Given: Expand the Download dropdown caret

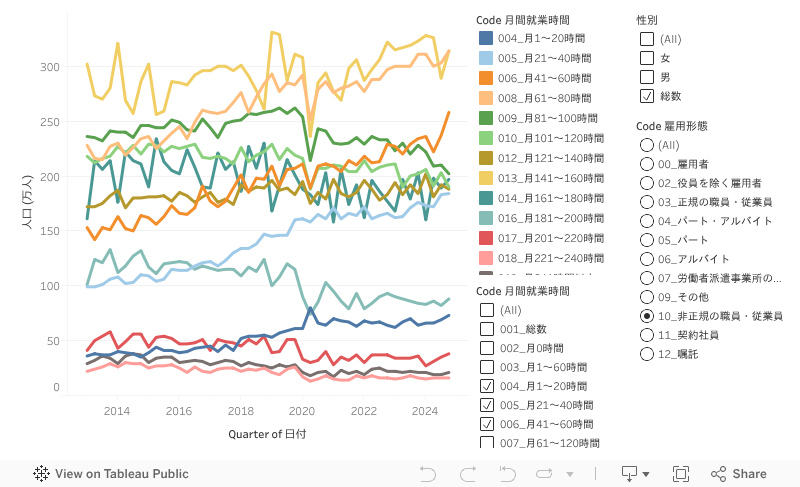Looking at the screenshot, I should (646, 474).
